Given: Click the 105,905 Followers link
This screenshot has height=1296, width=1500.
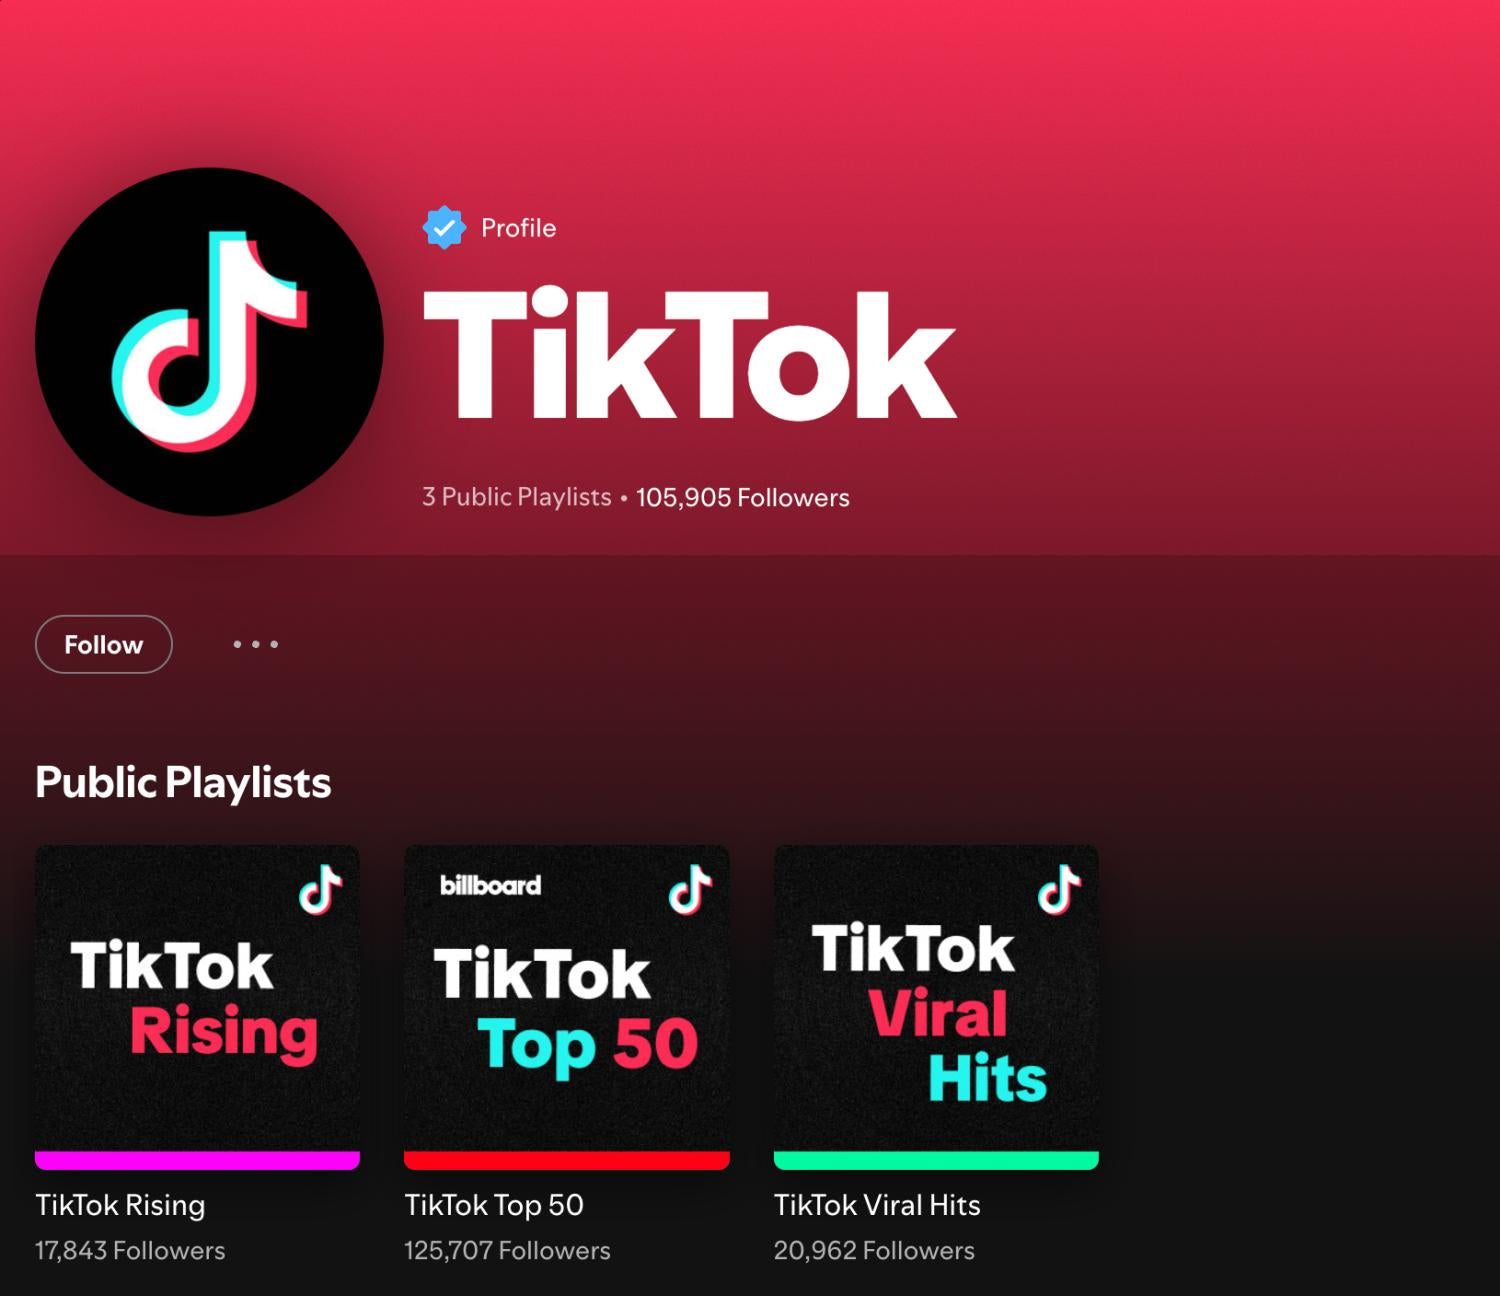Looking at the screenshot, I should coord(743,497).
